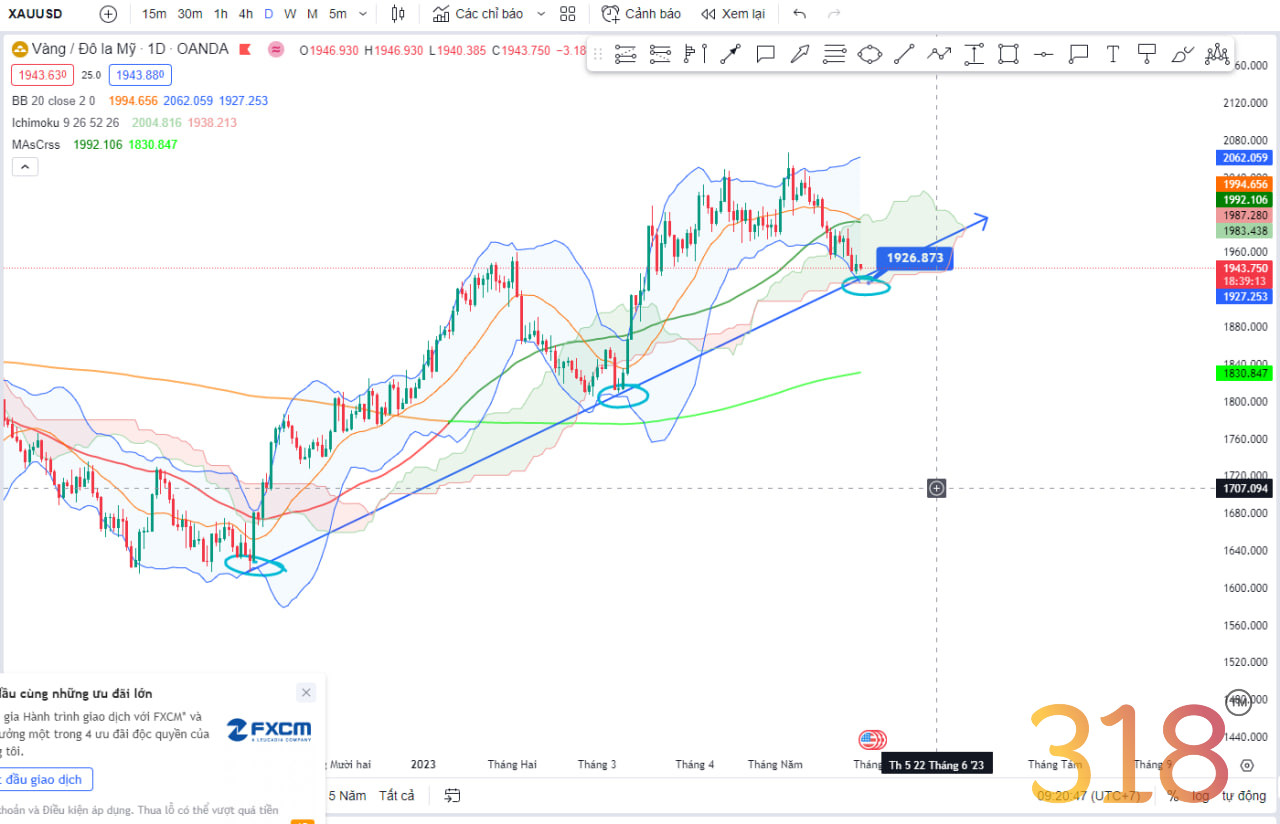Click the drawing toolbar's dotted grip handle

click(598, 54)
